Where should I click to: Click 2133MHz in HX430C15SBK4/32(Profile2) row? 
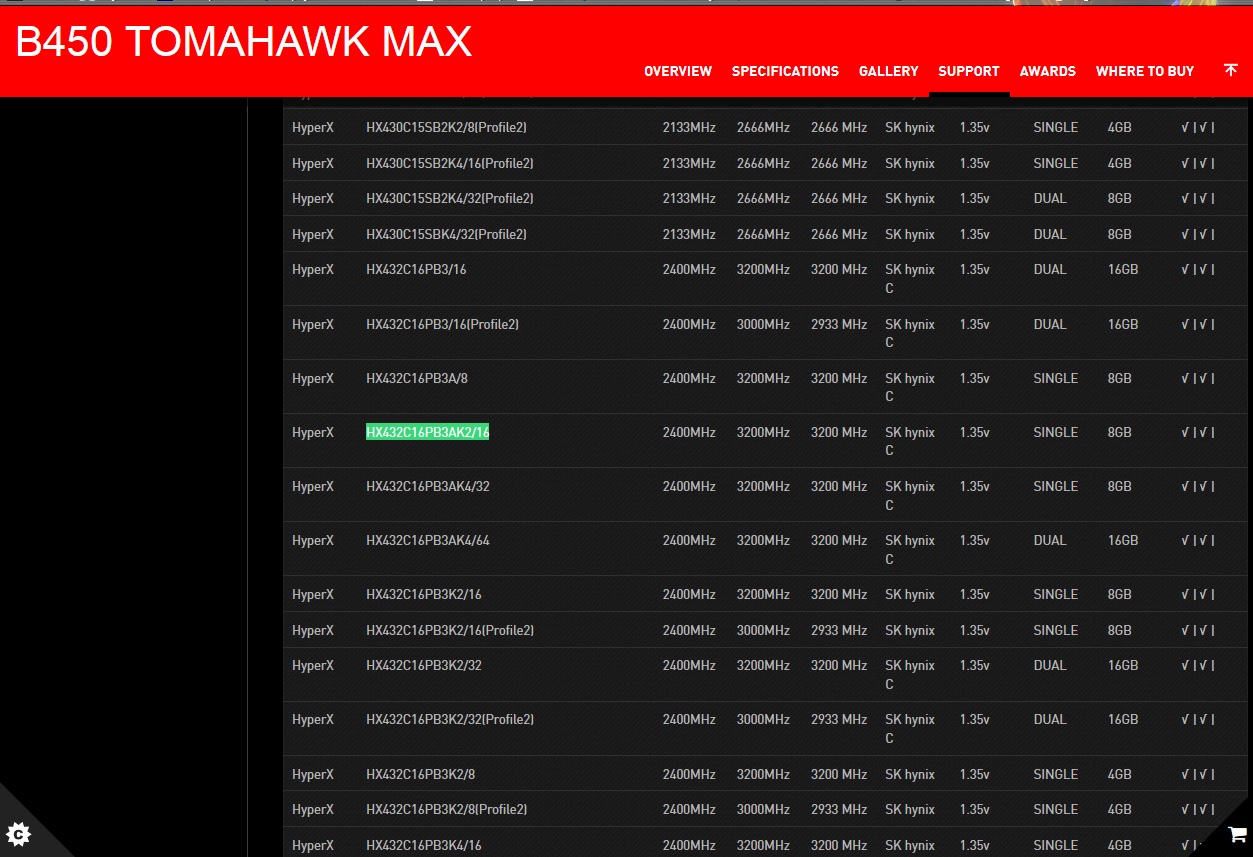click(689, 234)
